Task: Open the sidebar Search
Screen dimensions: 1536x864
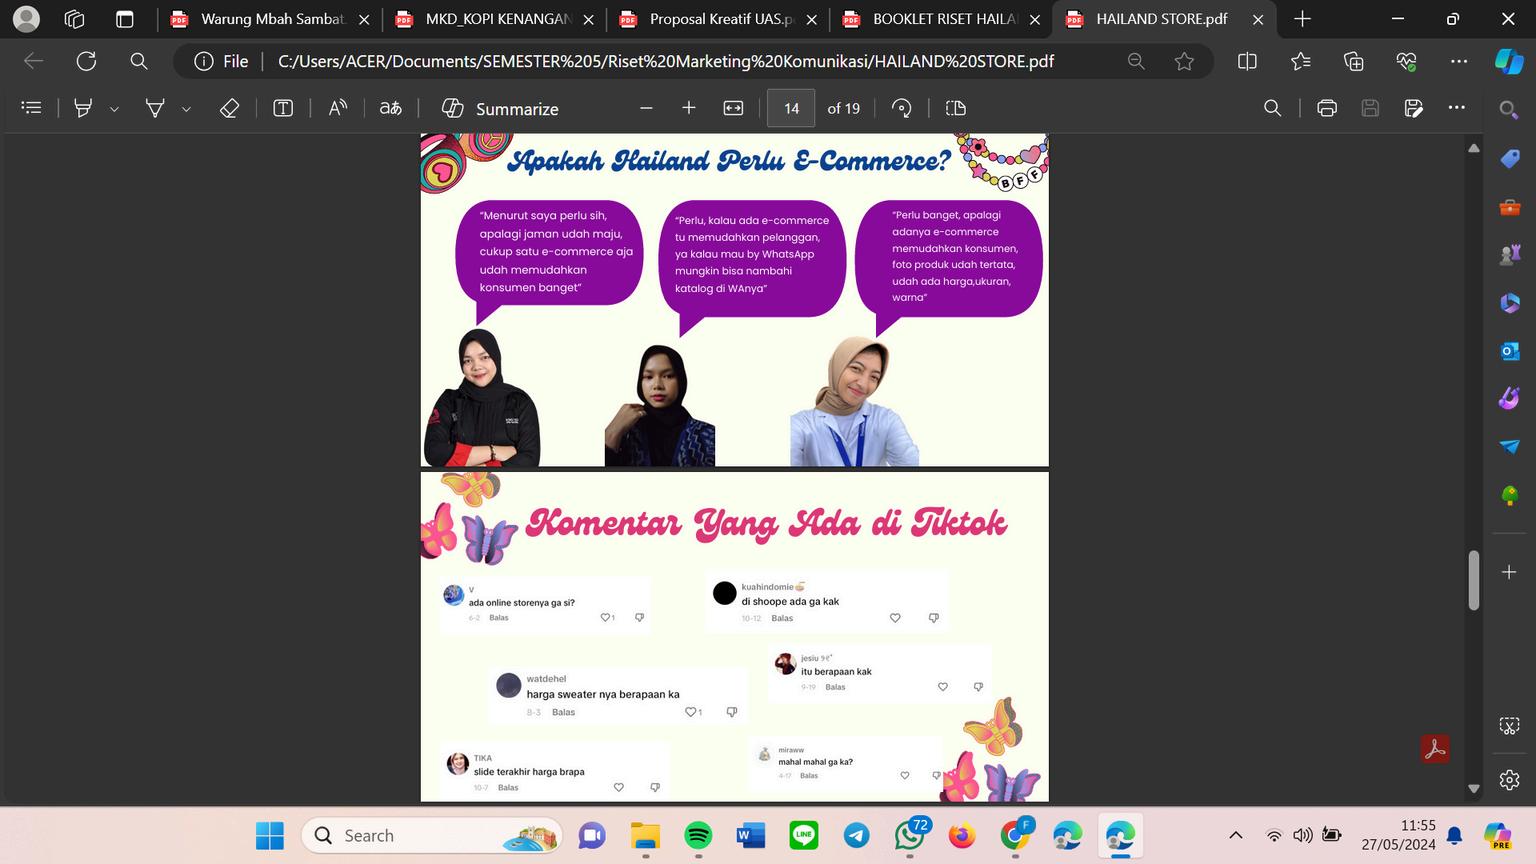Action: [1509, 109]
